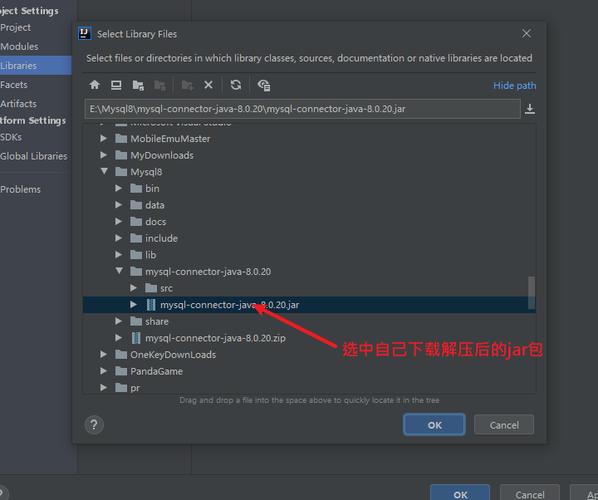
Task: Expand the pr folder
Action: coord(103,387)
